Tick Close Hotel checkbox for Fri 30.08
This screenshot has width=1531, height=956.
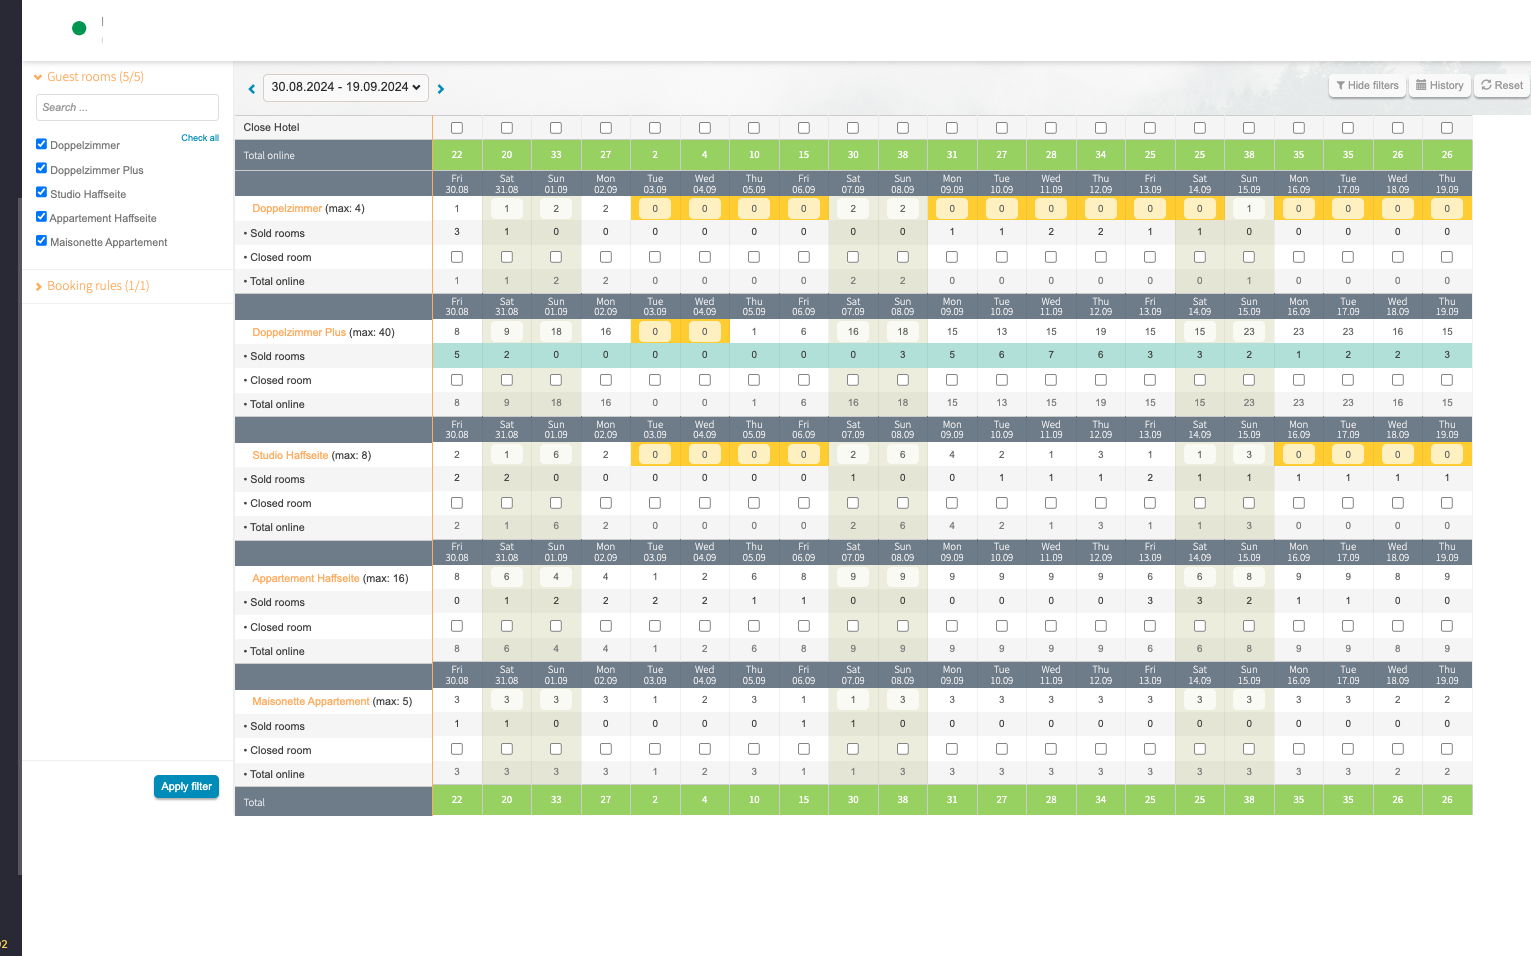[457, 128]
